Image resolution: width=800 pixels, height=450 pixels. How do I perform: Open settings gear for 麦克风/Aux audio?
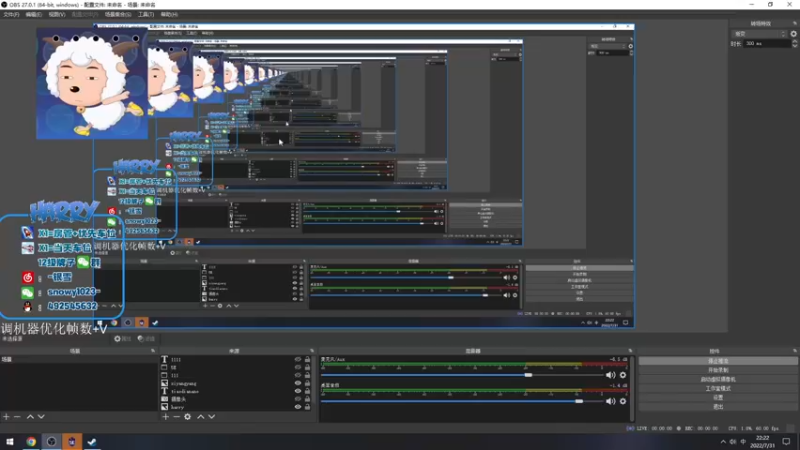point(623,375)
